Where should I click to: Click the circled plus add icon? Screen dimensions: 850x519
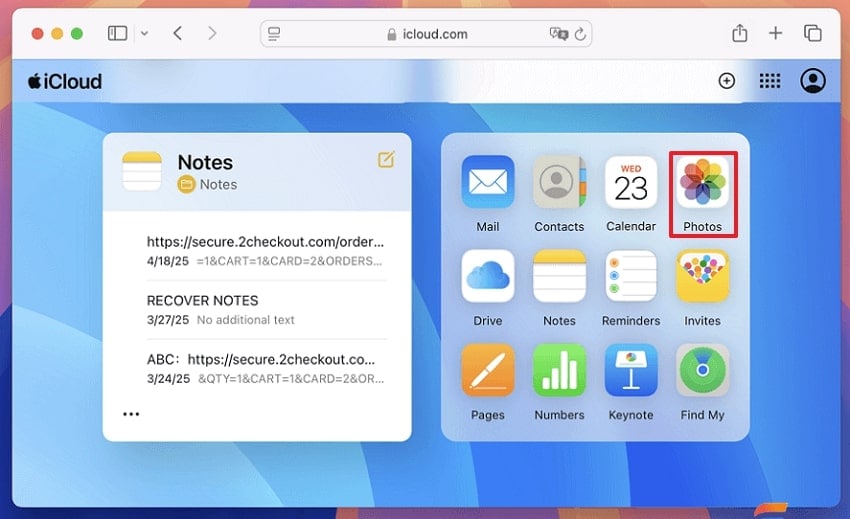point(726,81)
